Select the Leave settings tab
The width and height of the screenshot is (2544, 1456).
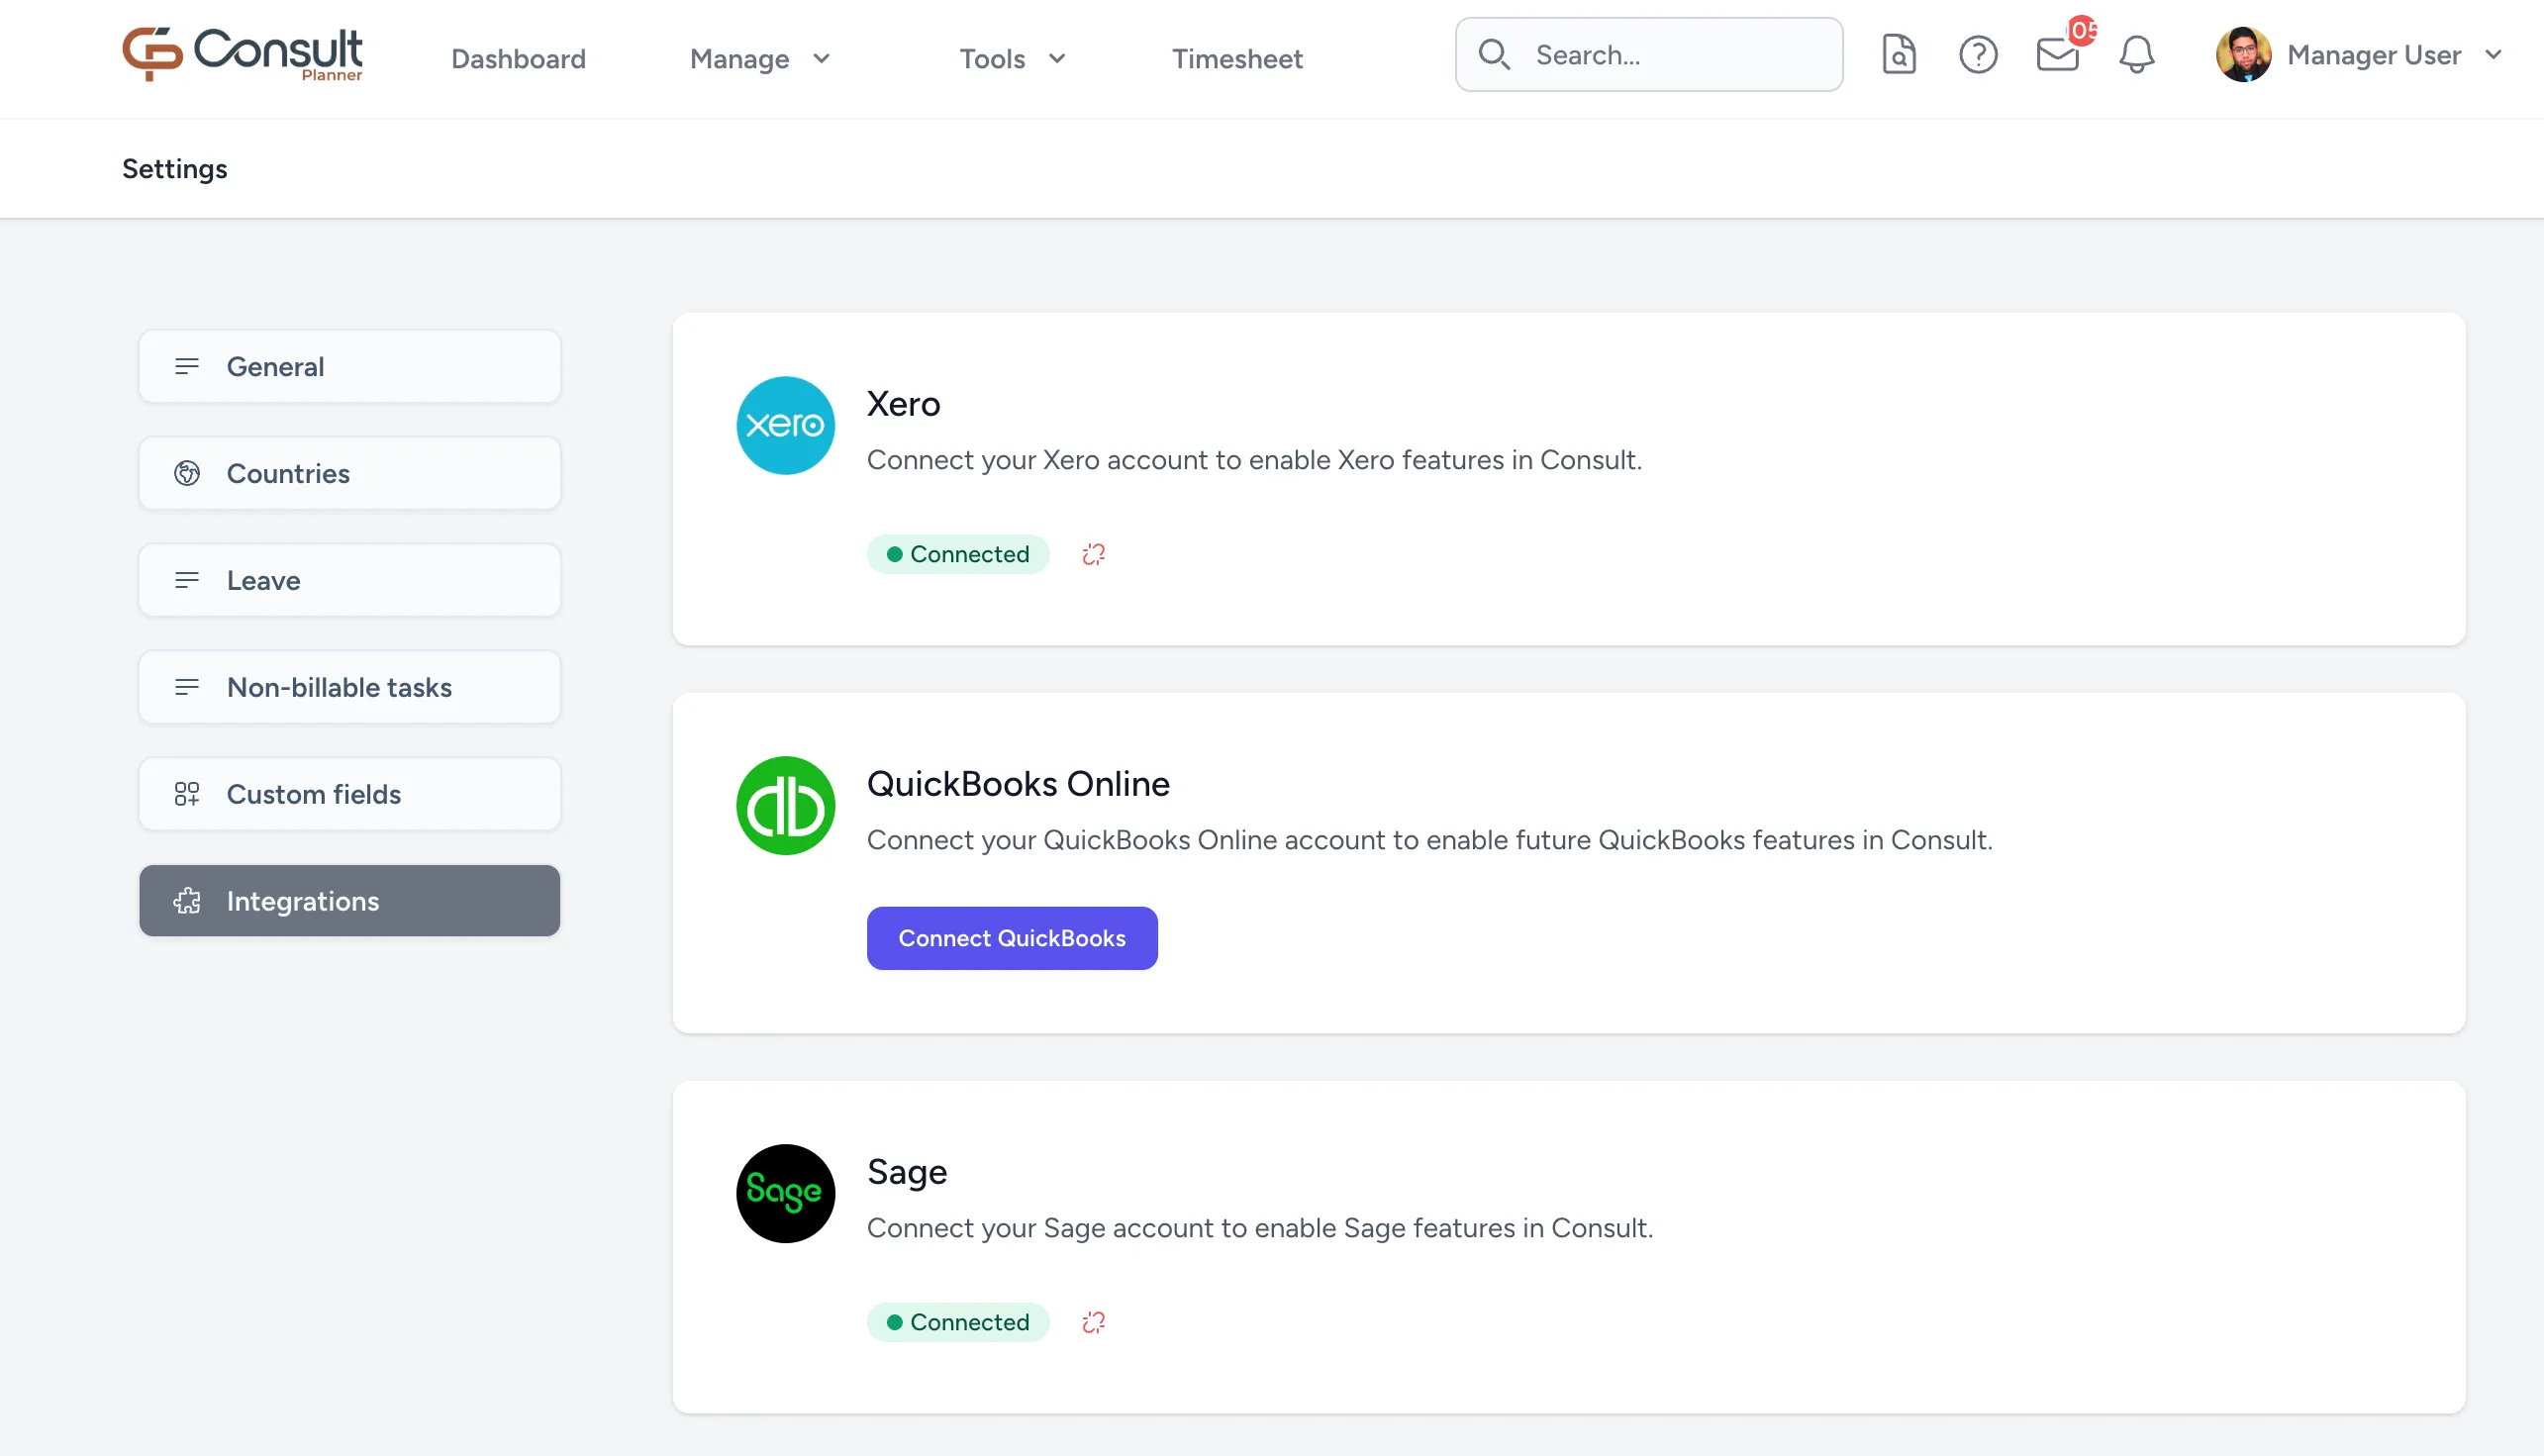coord(350,580)
